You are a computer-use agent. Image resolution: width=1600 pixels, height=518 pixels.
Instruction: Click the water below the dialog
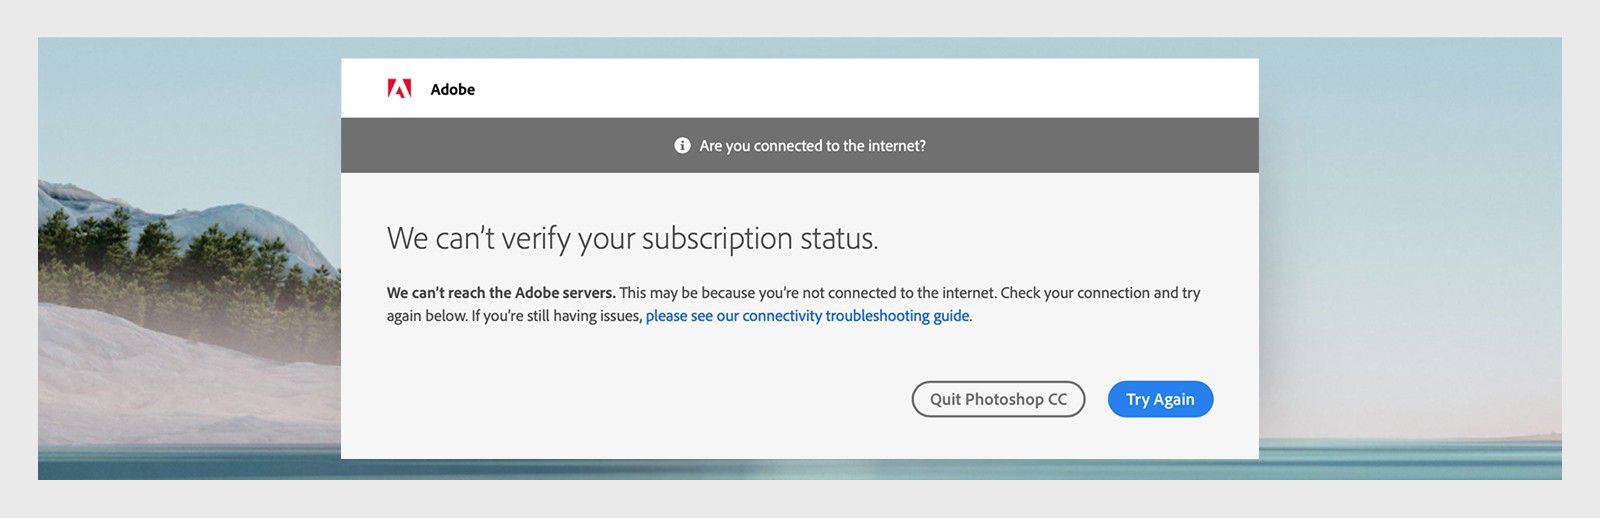coord(800,469)
